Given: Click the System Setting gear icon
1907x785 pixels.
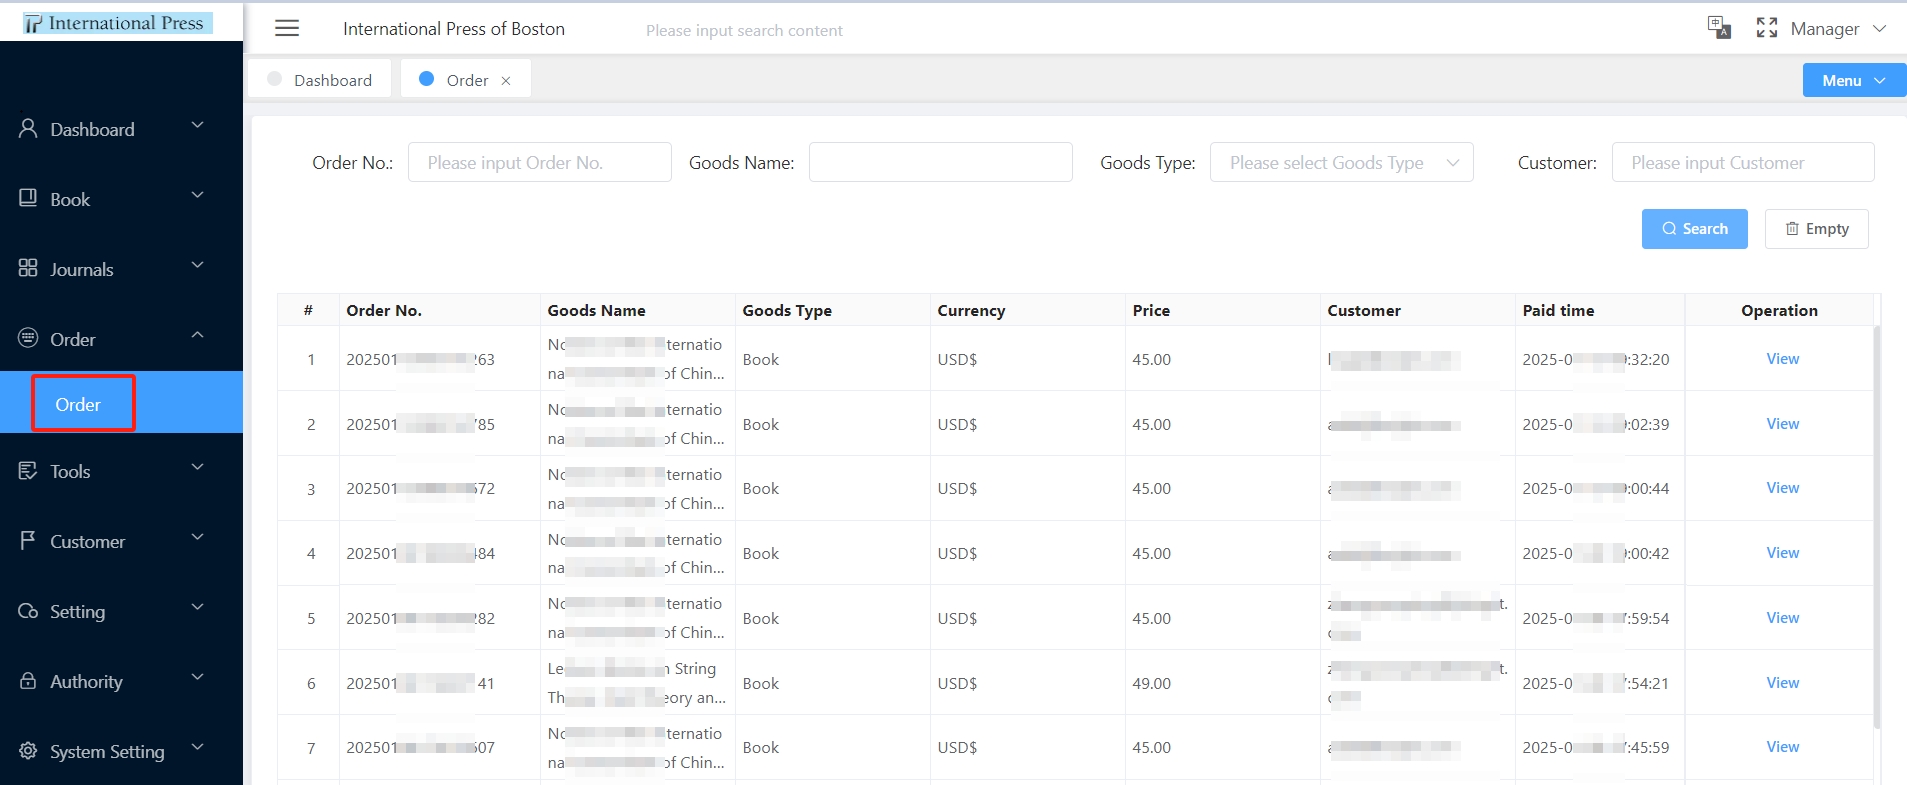Looking at the screenshot, I should [x=28, y=750].
